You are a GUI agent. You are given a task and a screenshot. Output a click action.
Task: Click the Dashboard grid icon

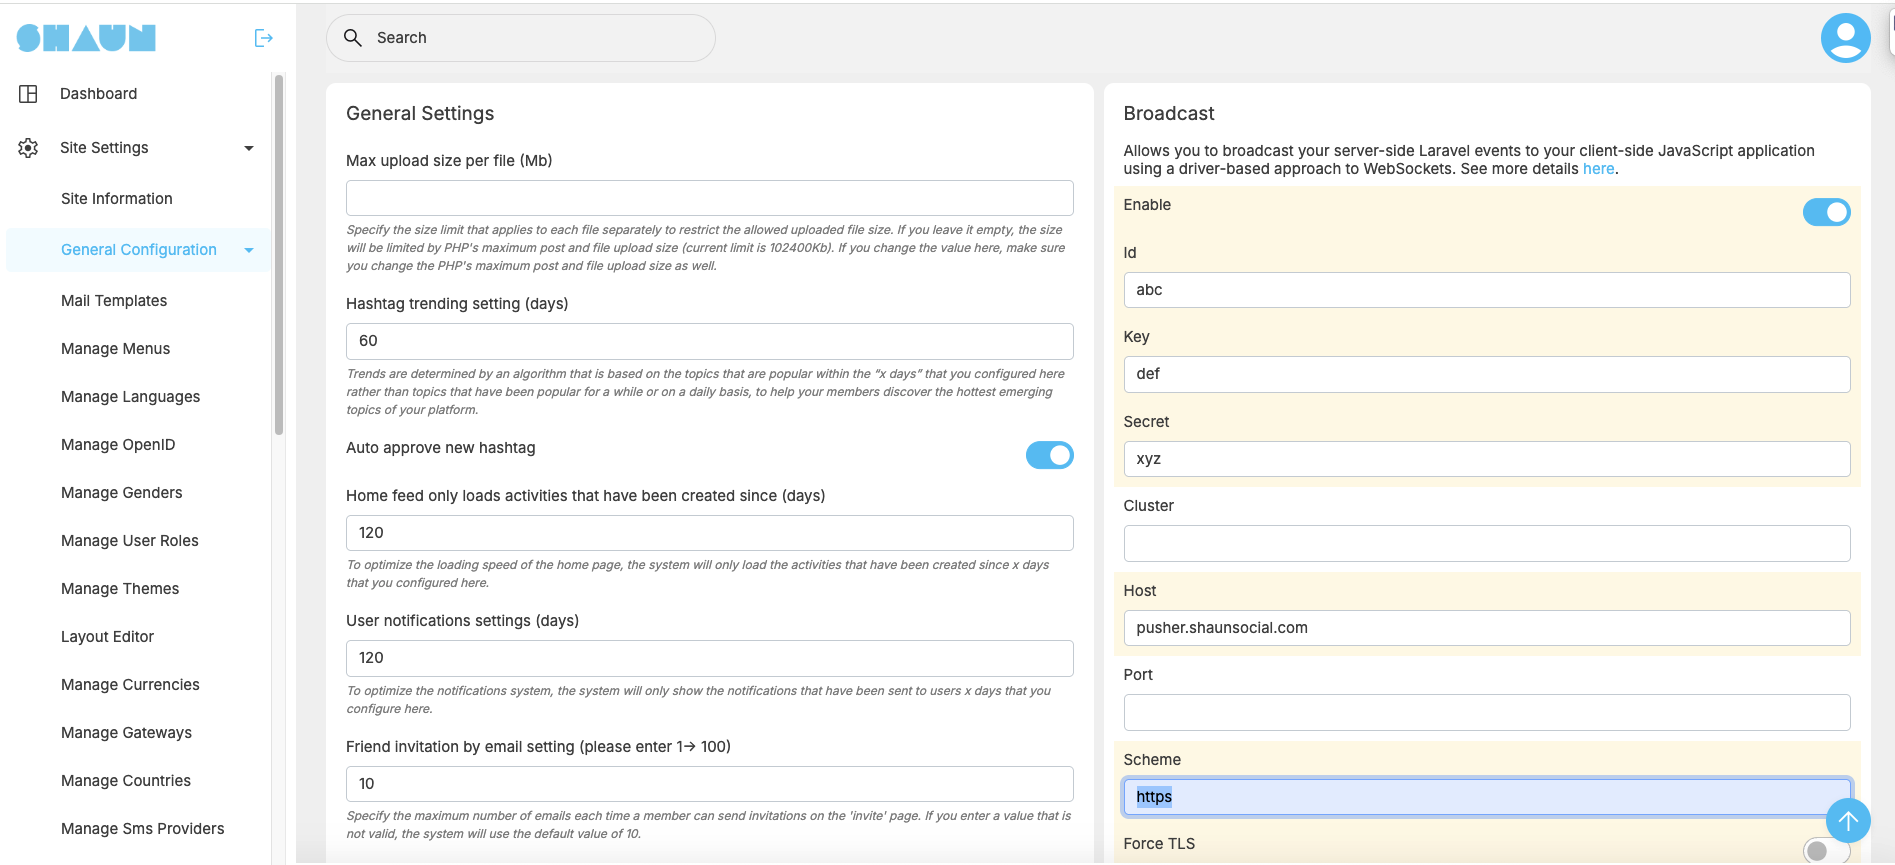pos(28,94)
